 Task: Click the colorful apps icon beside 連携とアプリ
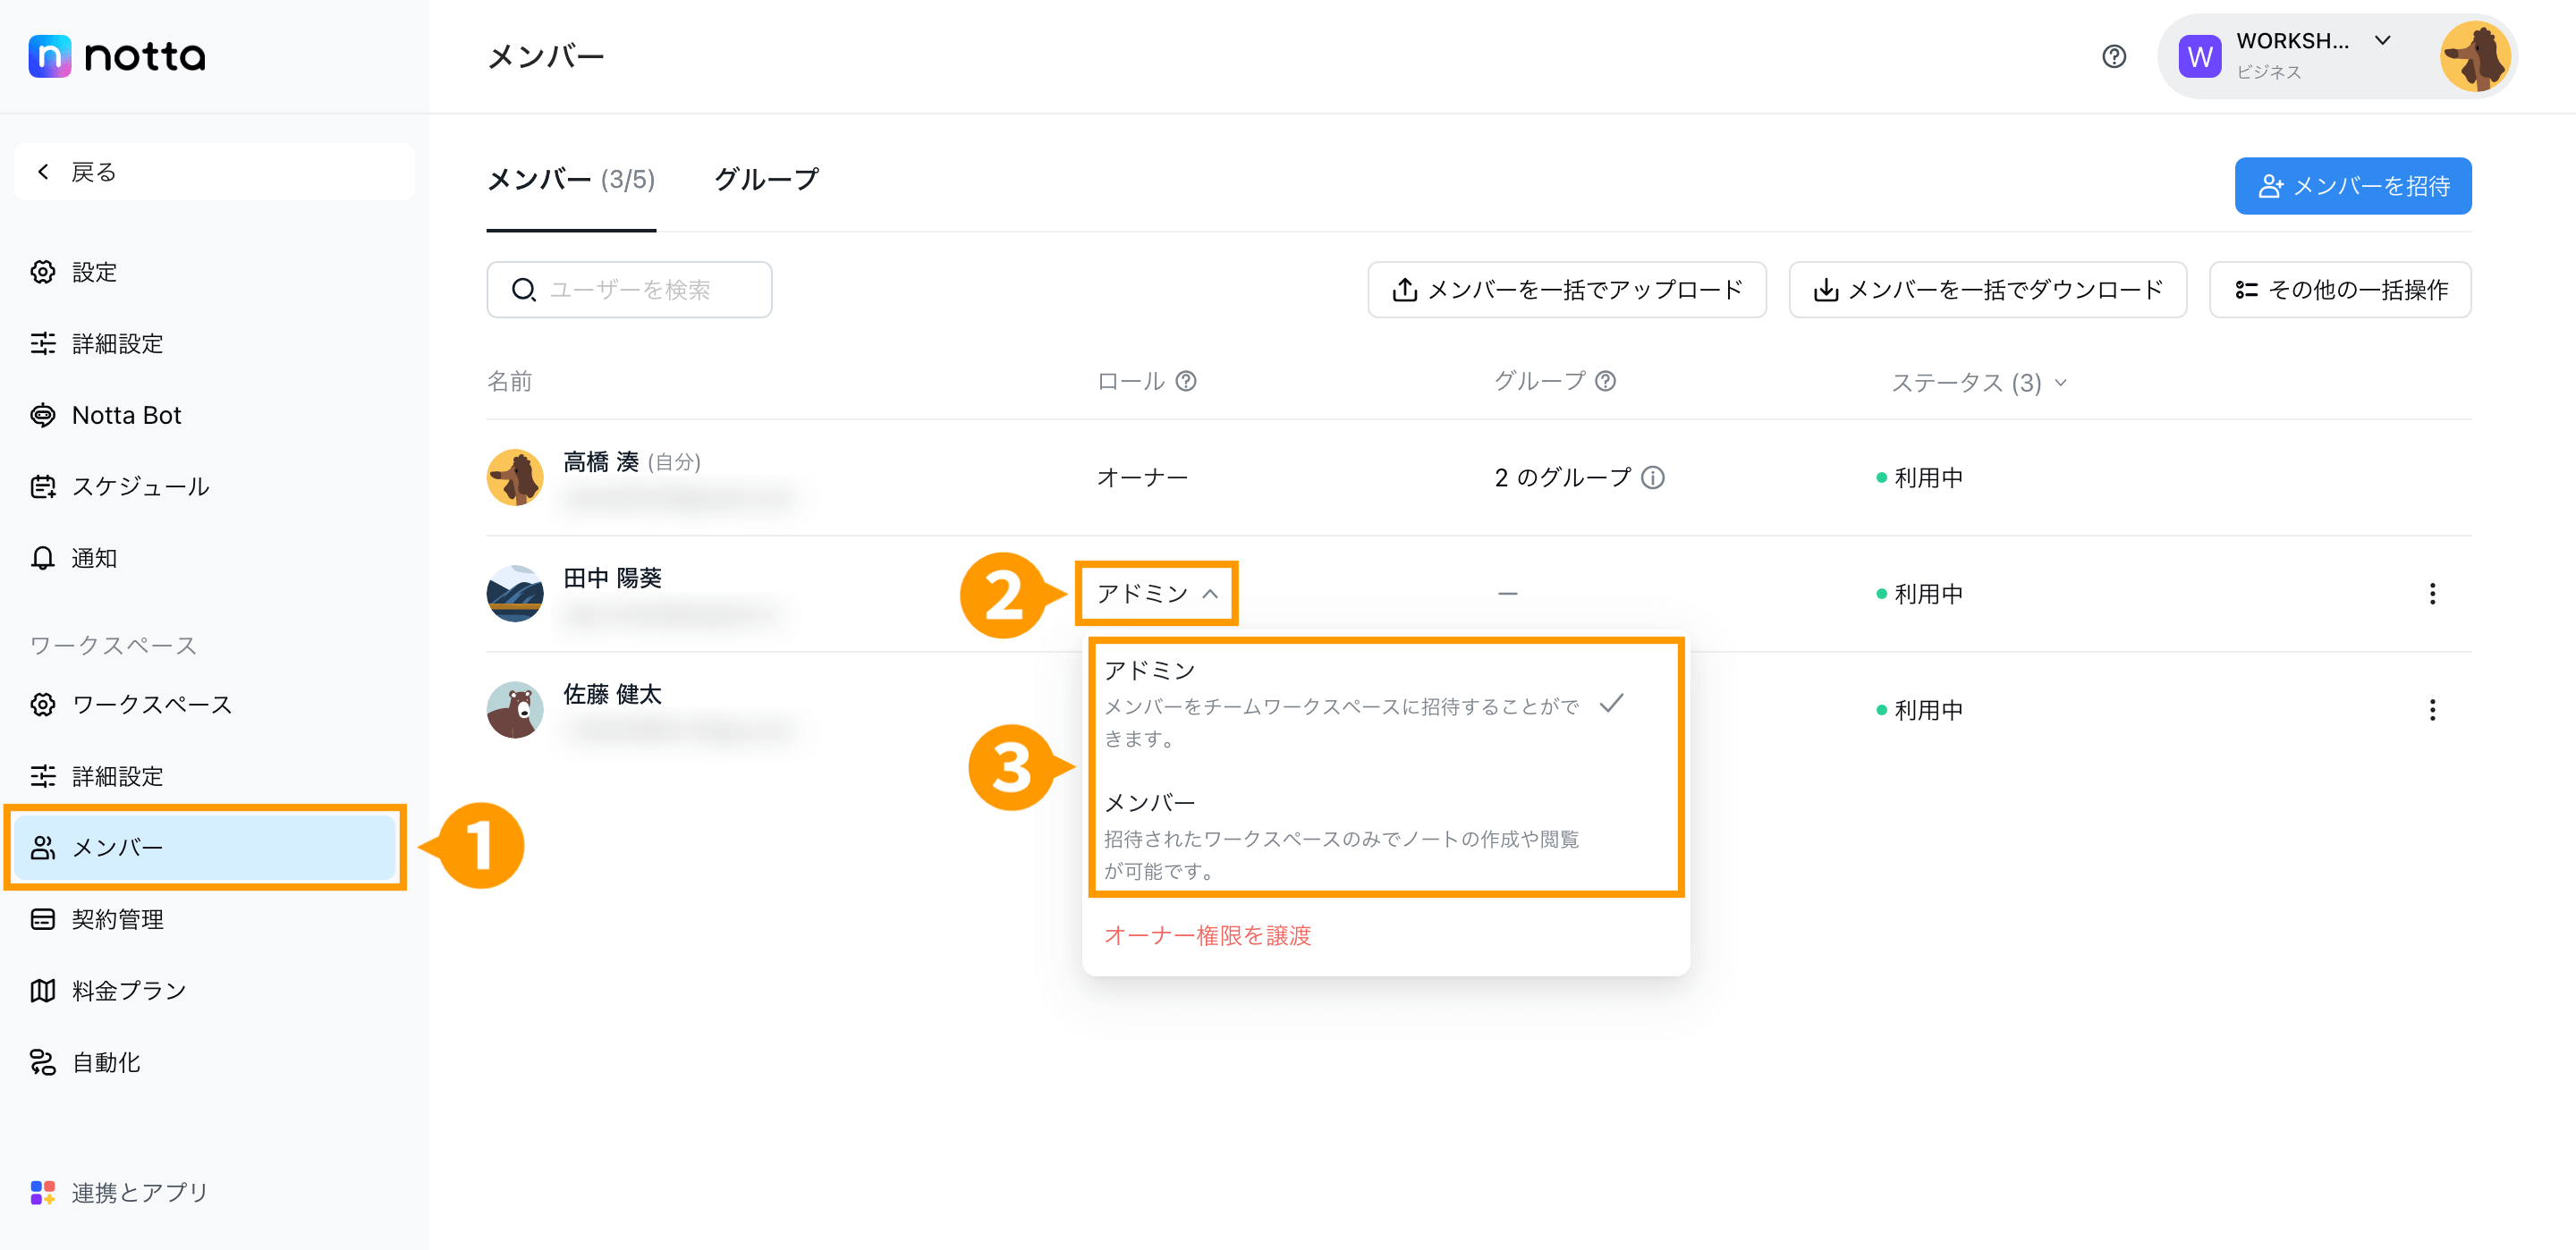tap(42, 1192)
